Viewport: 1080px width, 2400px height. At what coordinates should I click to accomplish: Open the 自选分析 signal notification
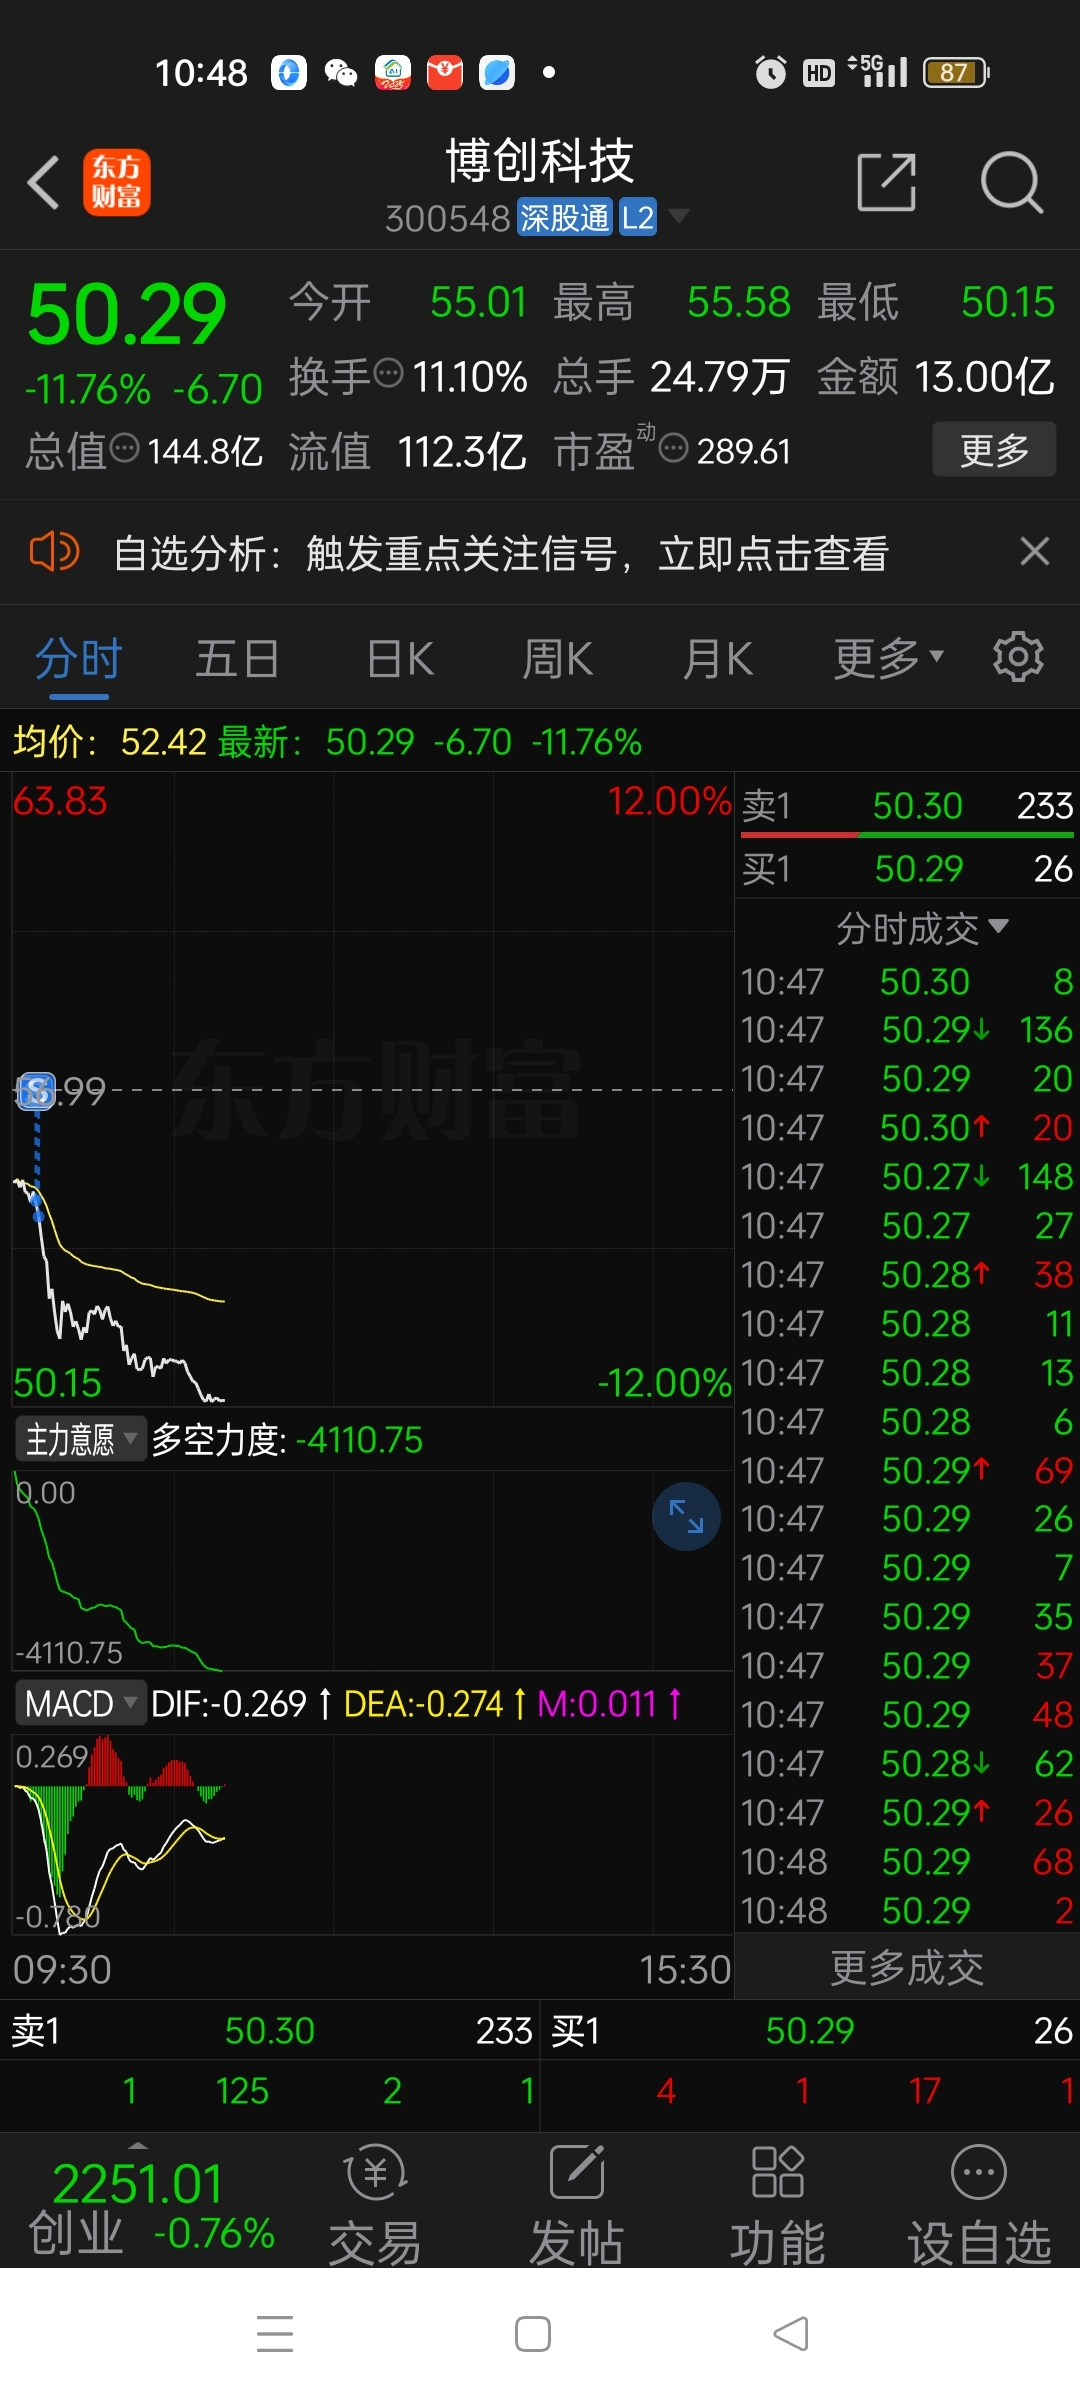(x=500, y=552)
